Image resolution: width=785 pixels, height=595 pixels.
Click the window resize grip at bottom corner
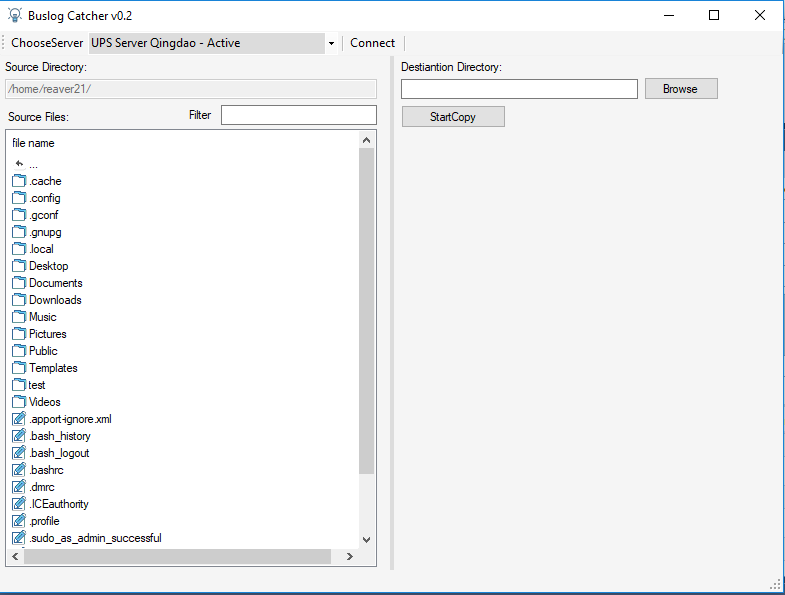775,585
